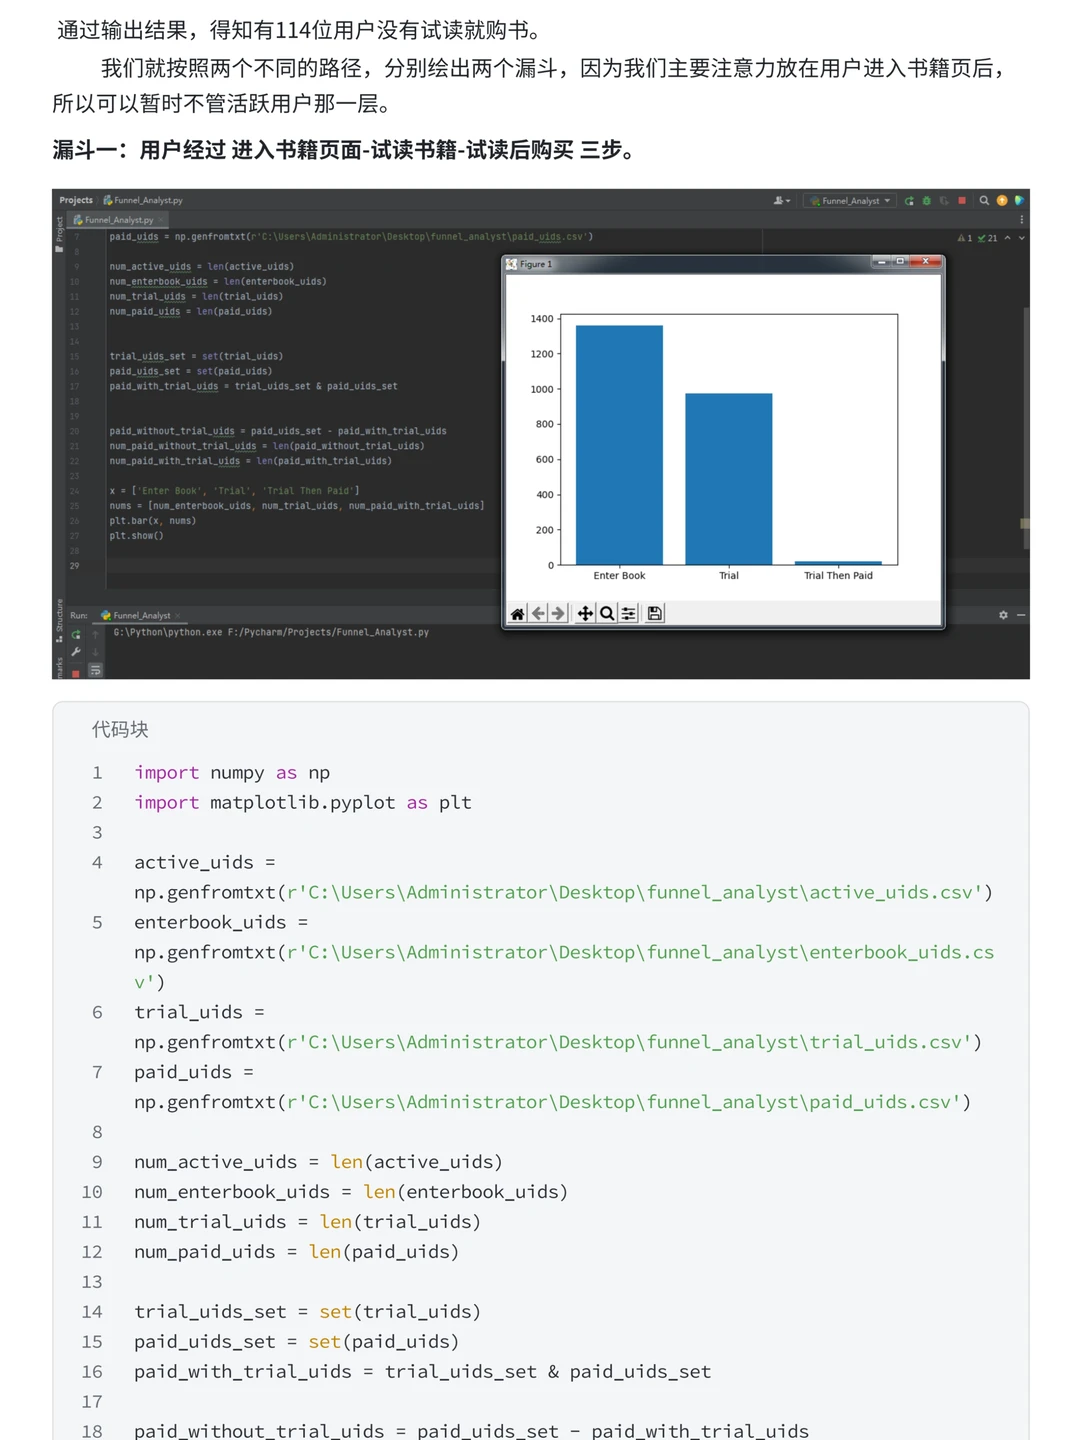Click the Figure 1 title text
Screen dimensions: 1080x1440
[x=536, y=264]
